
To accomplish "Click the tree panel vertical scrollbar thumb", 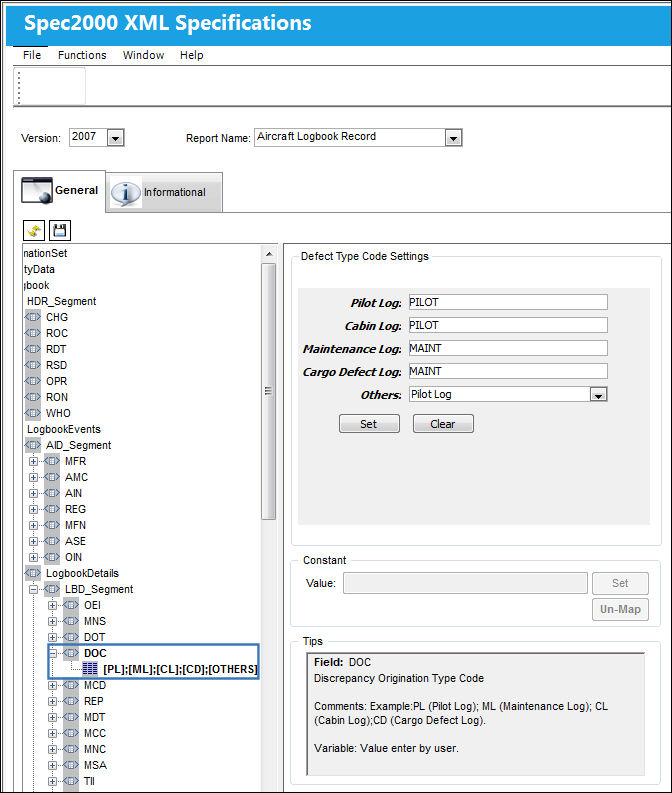I will [268, 391].
